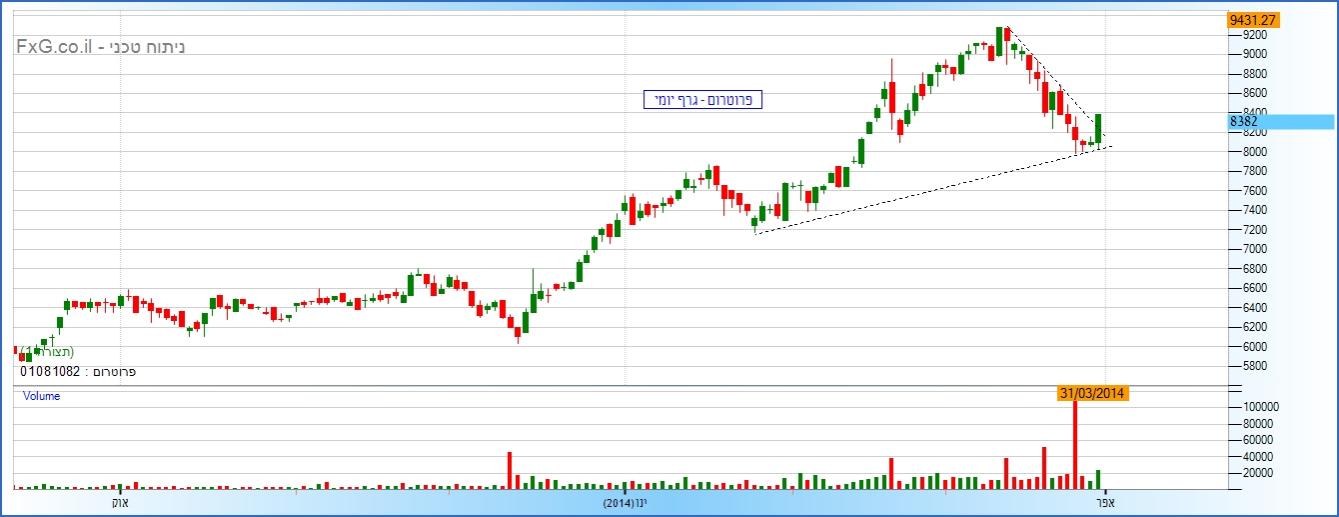1339x517 pixels.
Task: Click the orange 31/03/2014 date label
Action: click(x=1093, y=394)
